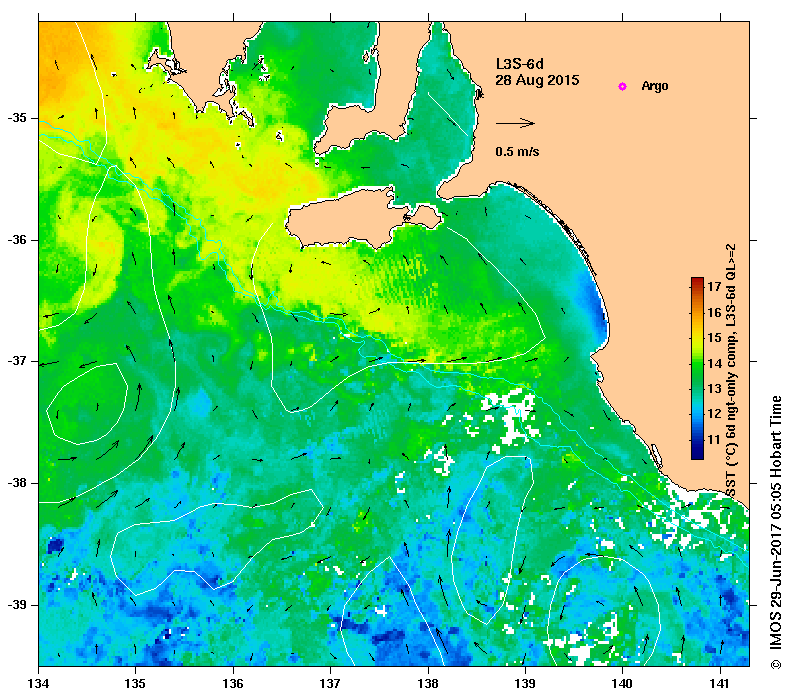Click the 0.5 m/s reference arrow
This screenshot has height=700, width=791.
point(515,123)
